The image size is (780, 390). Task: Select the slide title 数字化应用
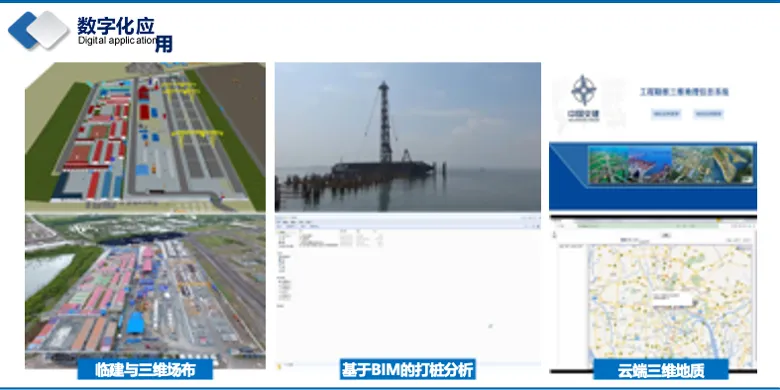click(124, 34)
